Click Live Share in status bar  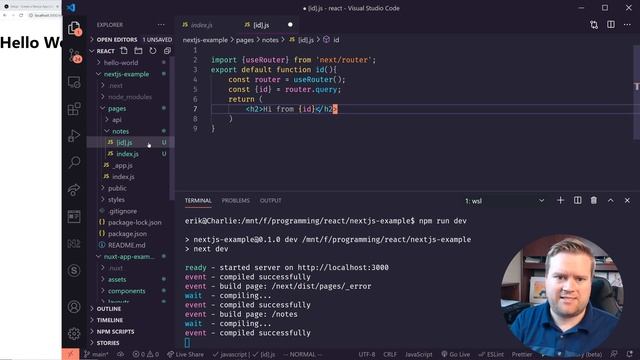tap(185, 354)
